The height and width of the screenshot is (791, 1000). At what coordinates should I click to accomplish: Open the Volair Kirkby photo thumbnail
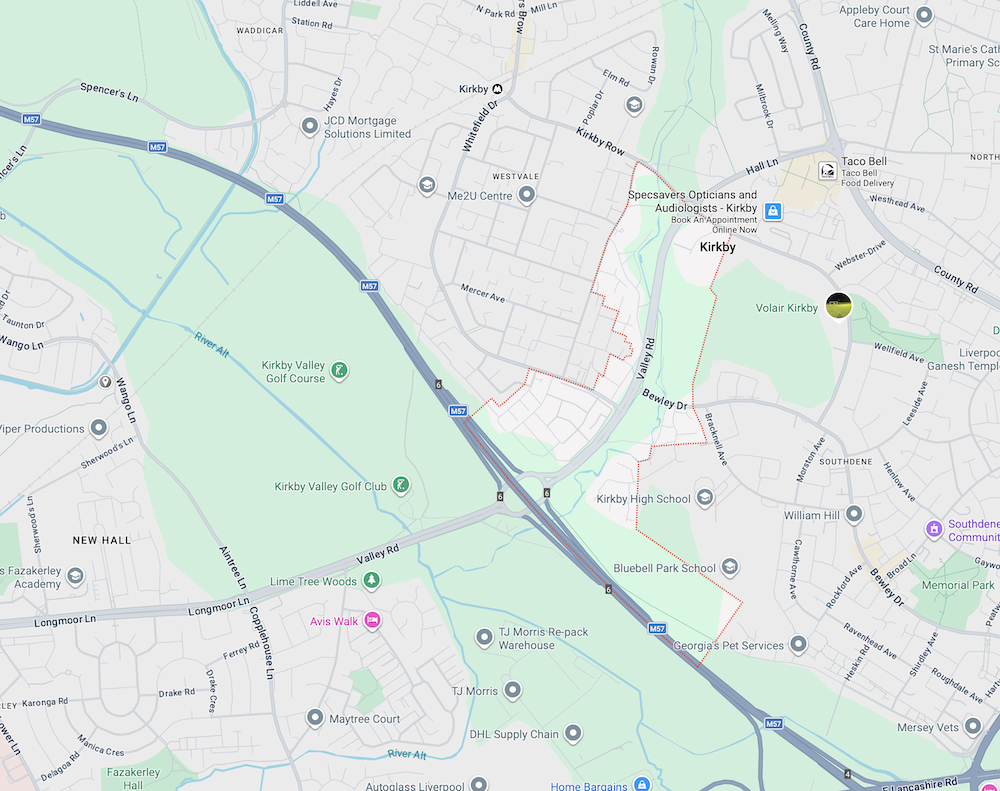839,306
